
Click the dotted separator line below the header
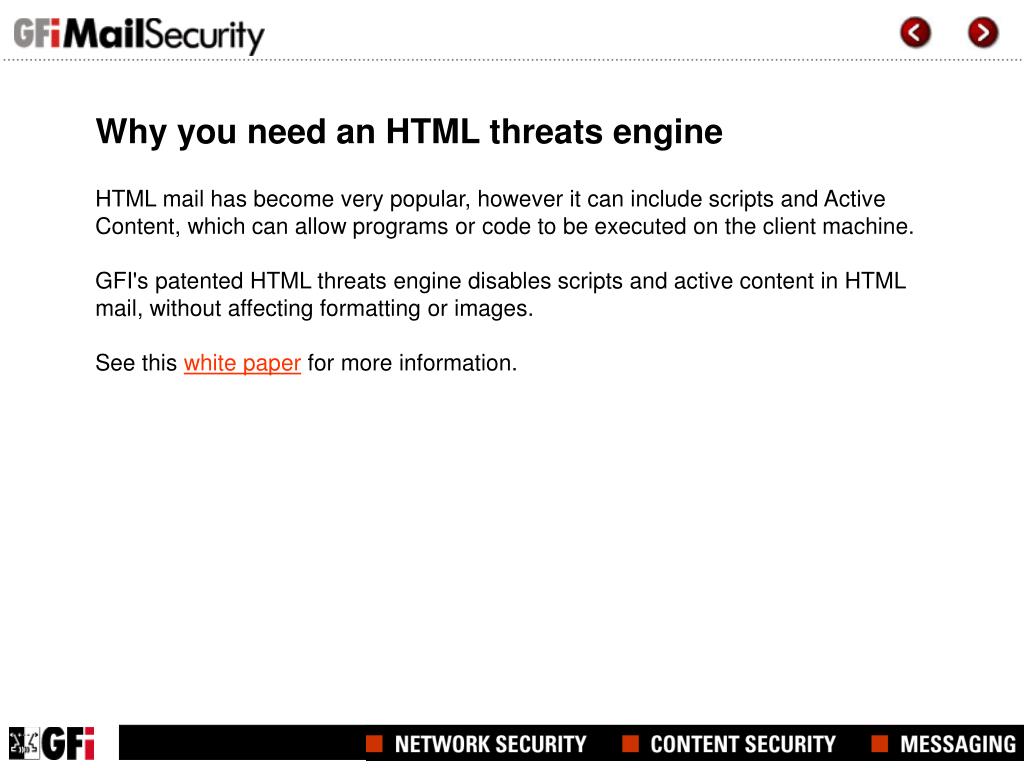pyautogui.click(x=512, y=60)
